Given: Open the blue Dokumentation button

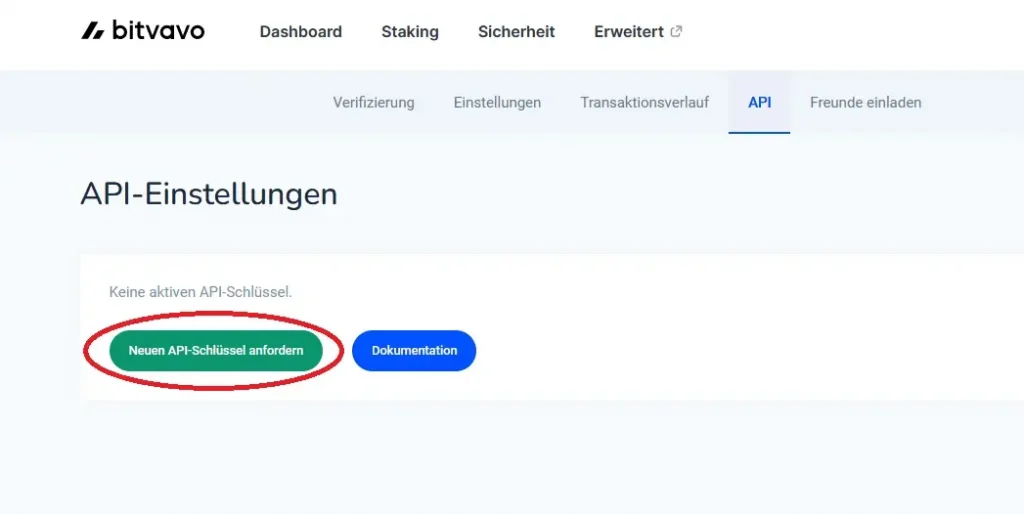Looking at the screenshot, I should (x=414, y=351).
